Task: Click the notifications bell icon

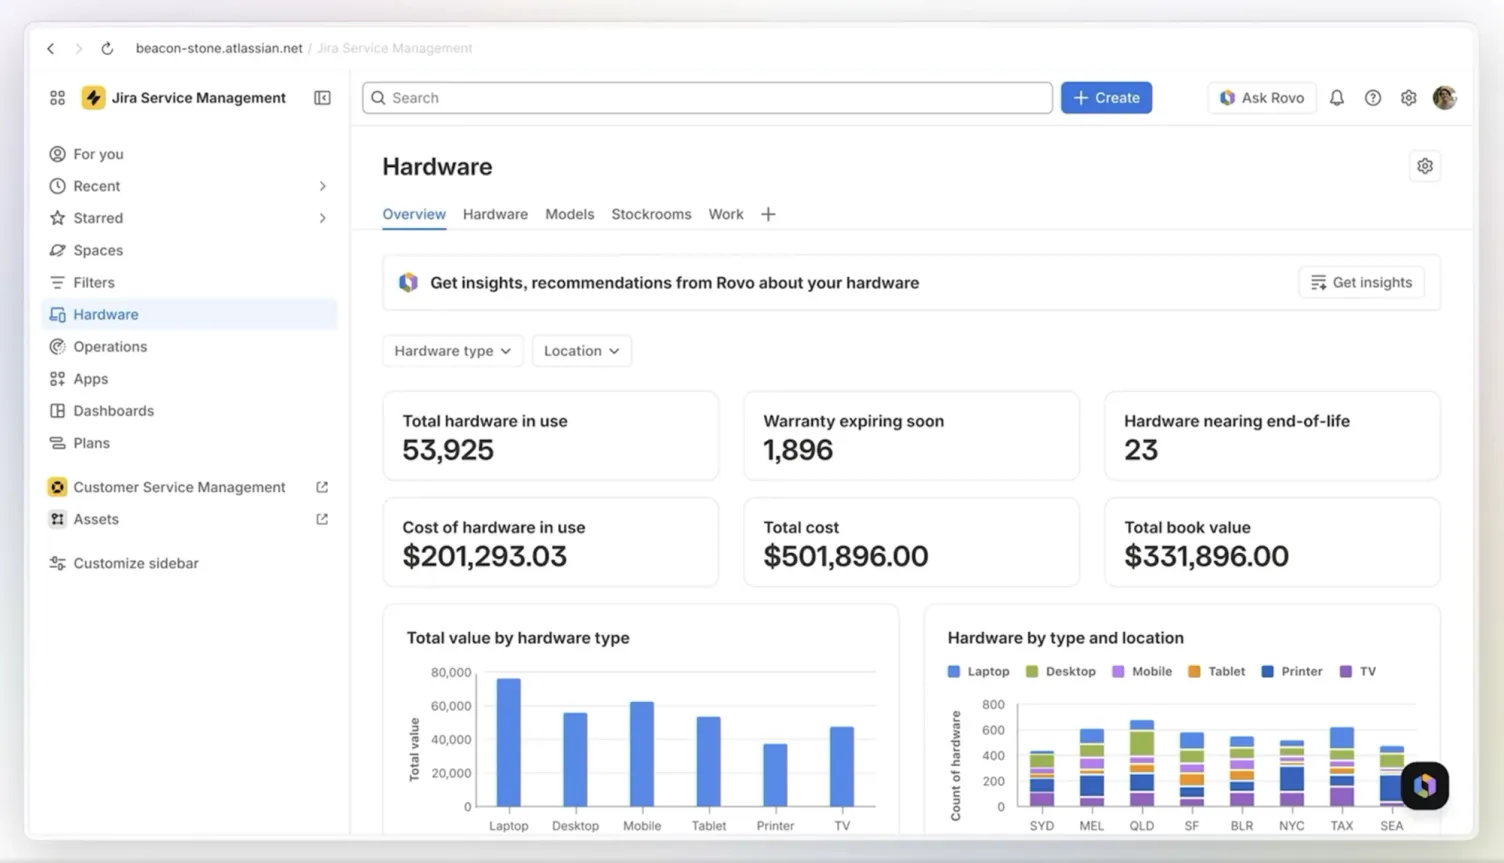Action: 1337,98
